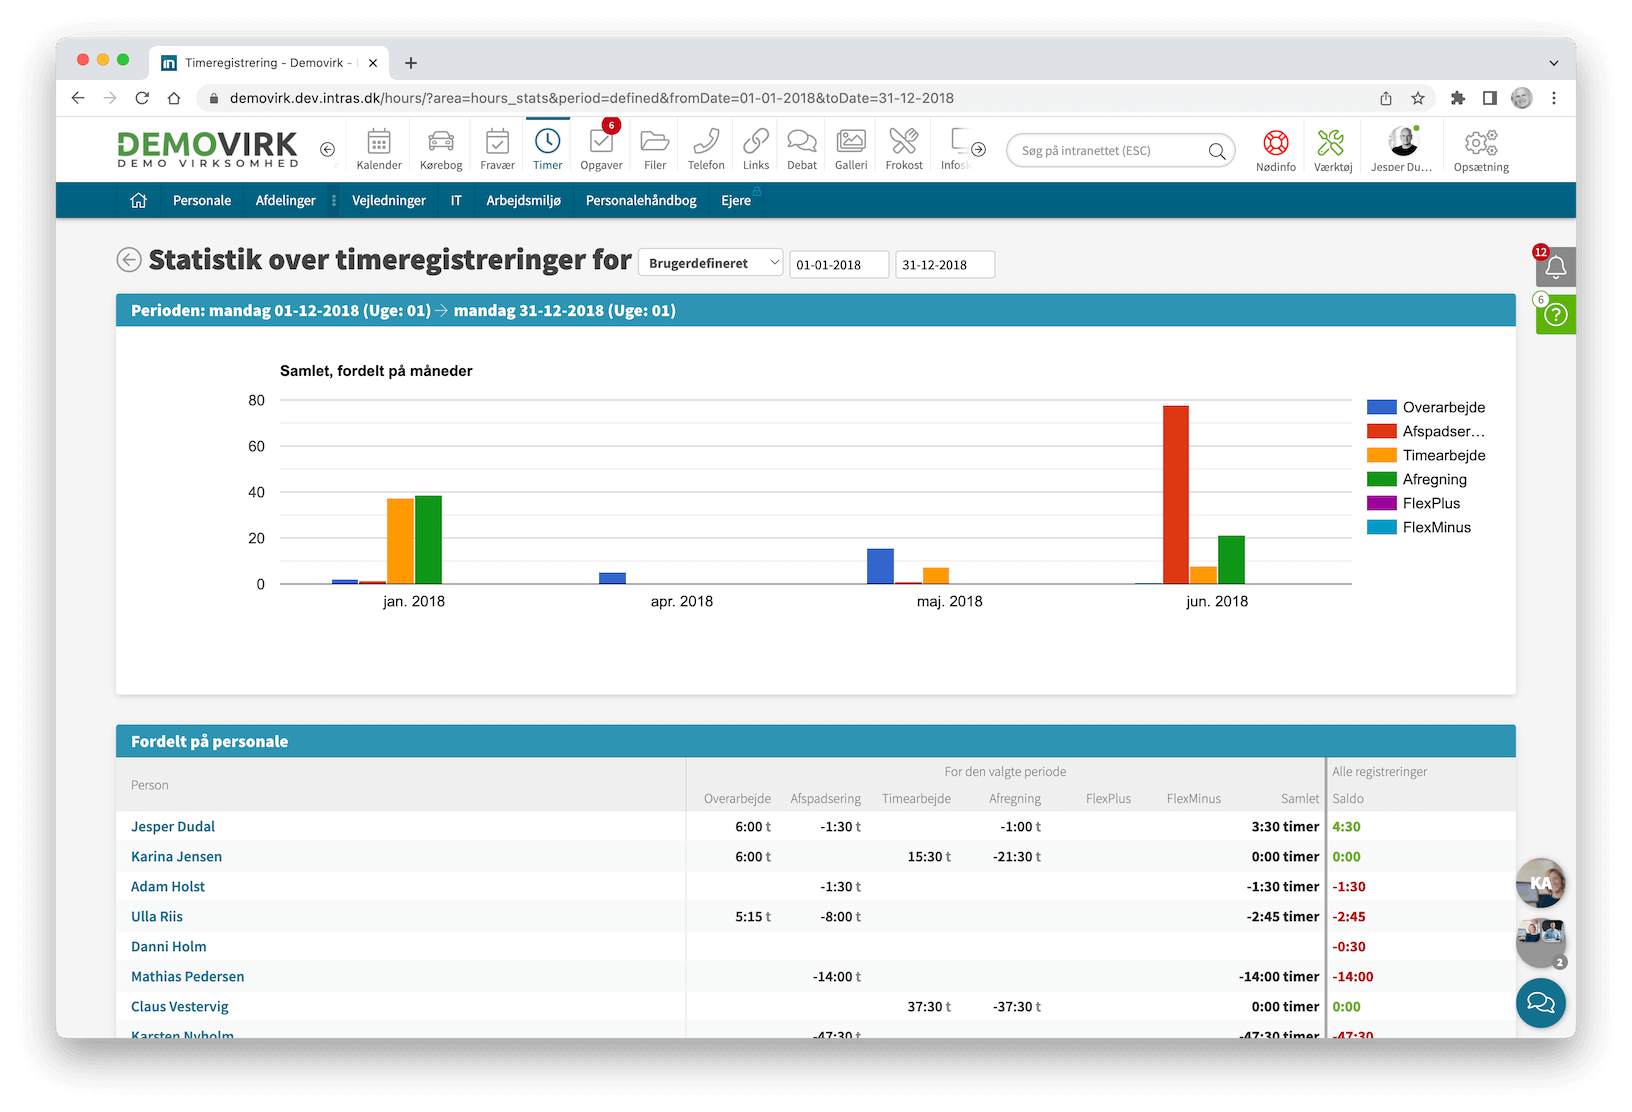
Task: Click the Timearbejde orange legend swatch
Action: pyautogui.click(x=1381, y=455)
